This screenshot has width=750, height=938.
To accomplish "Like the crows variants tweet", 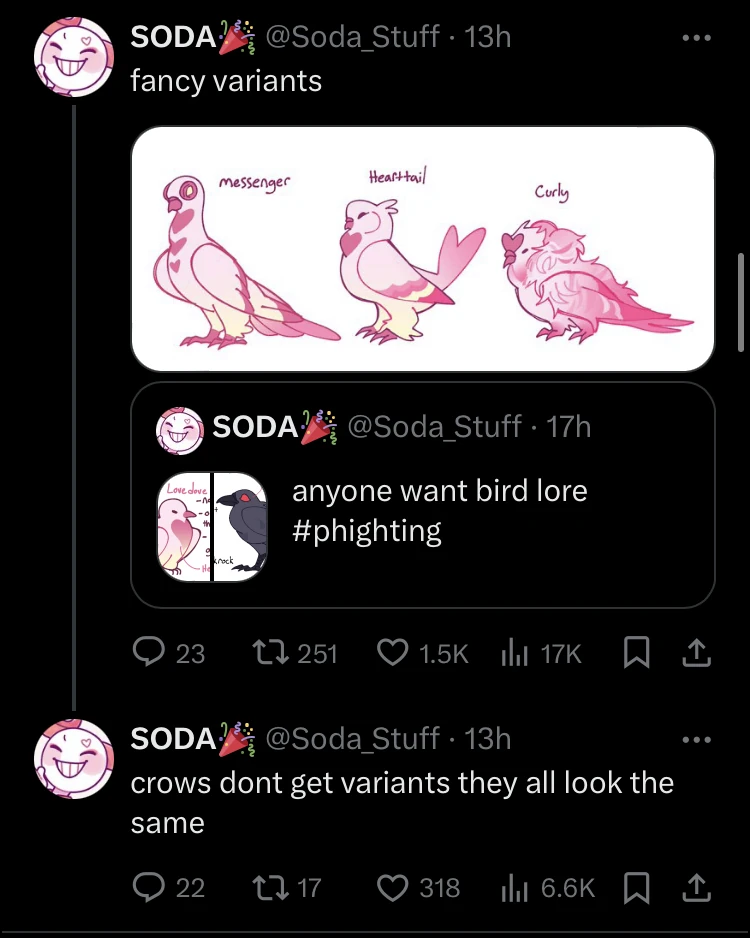I will [390, 887].
